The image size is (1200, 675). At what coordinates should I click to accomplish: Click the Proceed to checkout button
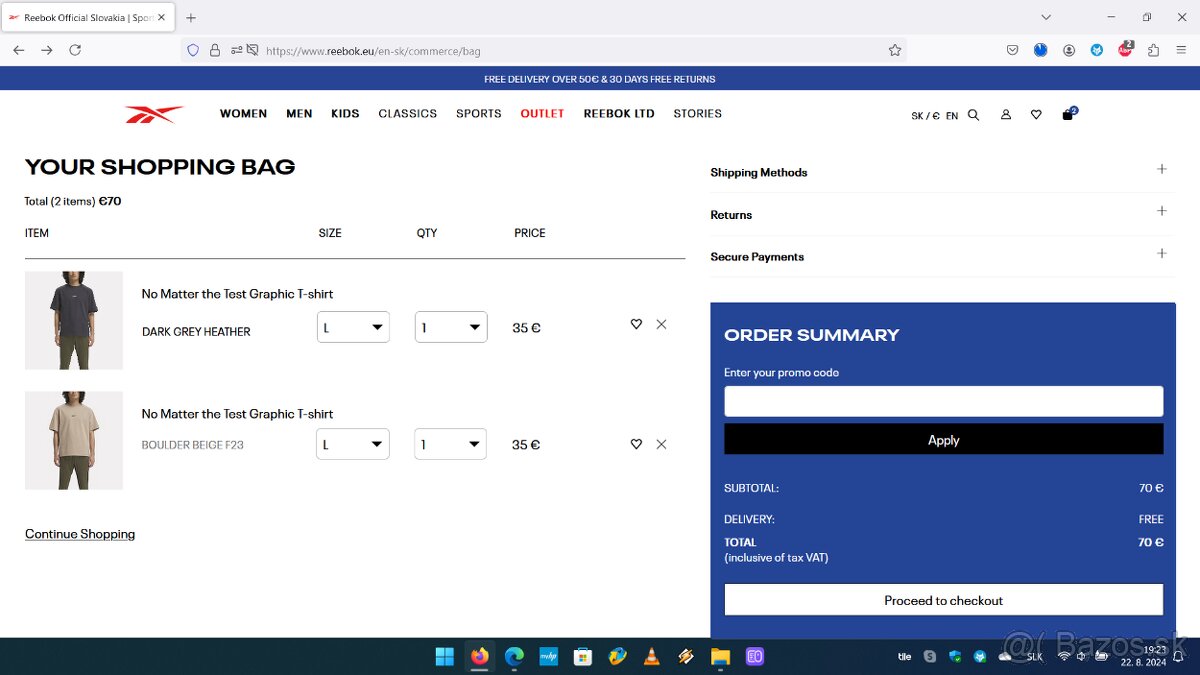(x=943, y=600)
